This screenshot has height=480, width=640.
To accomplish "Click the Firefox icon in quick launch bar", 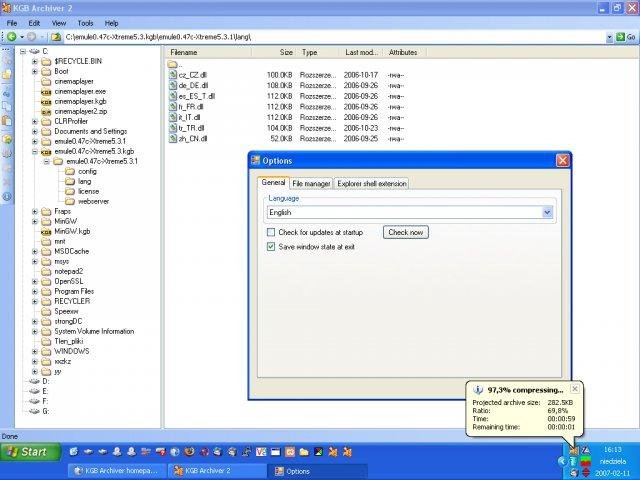I will pyautogui.click(x=189, y=452).
